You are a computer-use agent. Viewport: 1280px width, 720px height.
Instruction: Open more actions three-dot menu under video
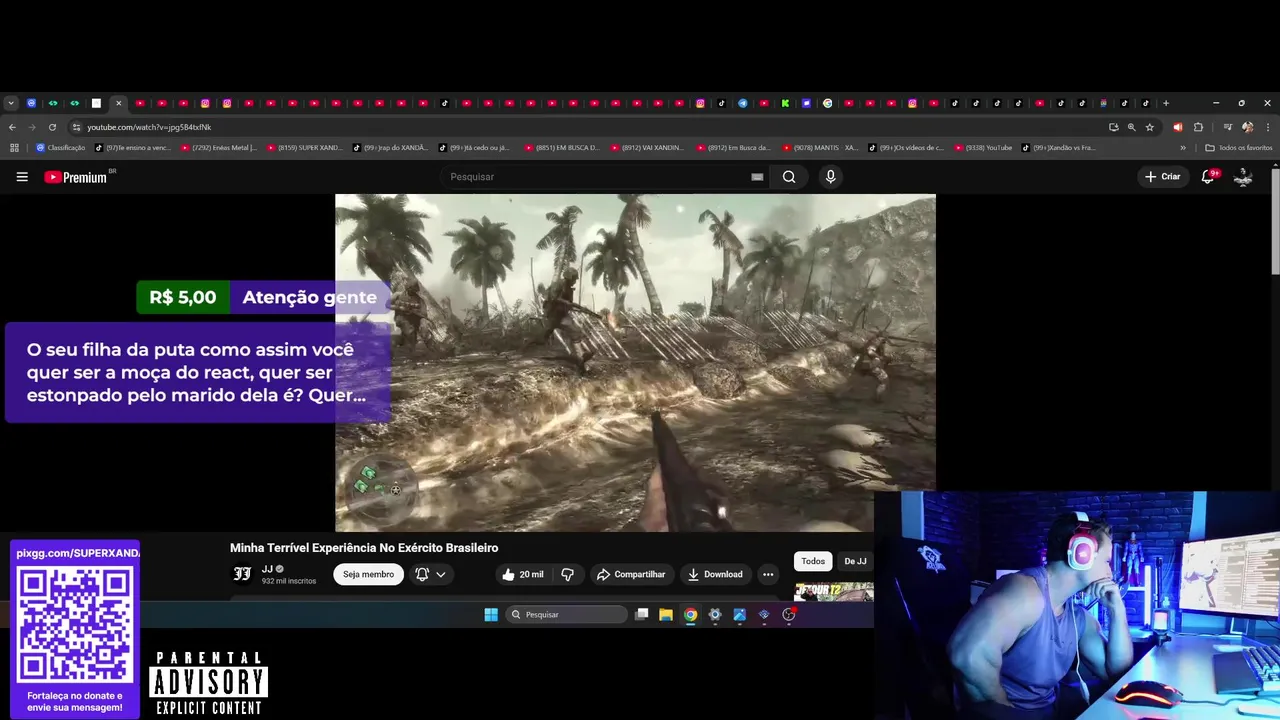pyautogui.click(x=768, y=574)
